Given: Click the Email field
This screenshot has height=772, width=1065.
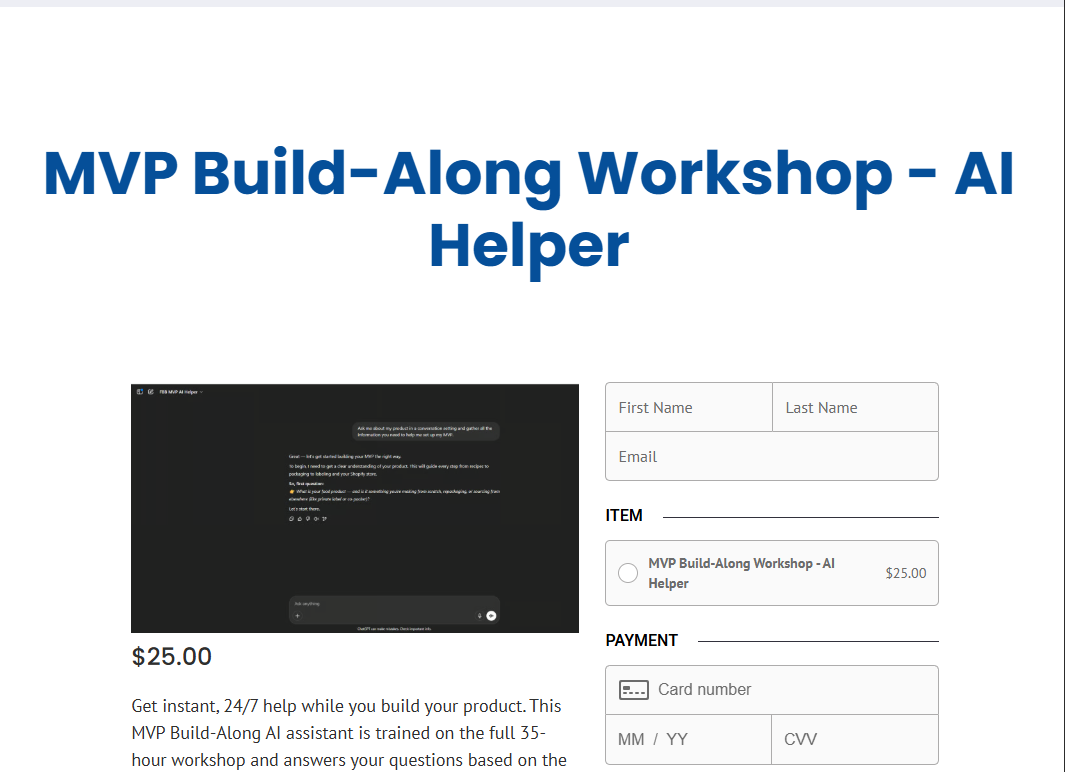Looking at the screenshot, I should coord(771,456).
